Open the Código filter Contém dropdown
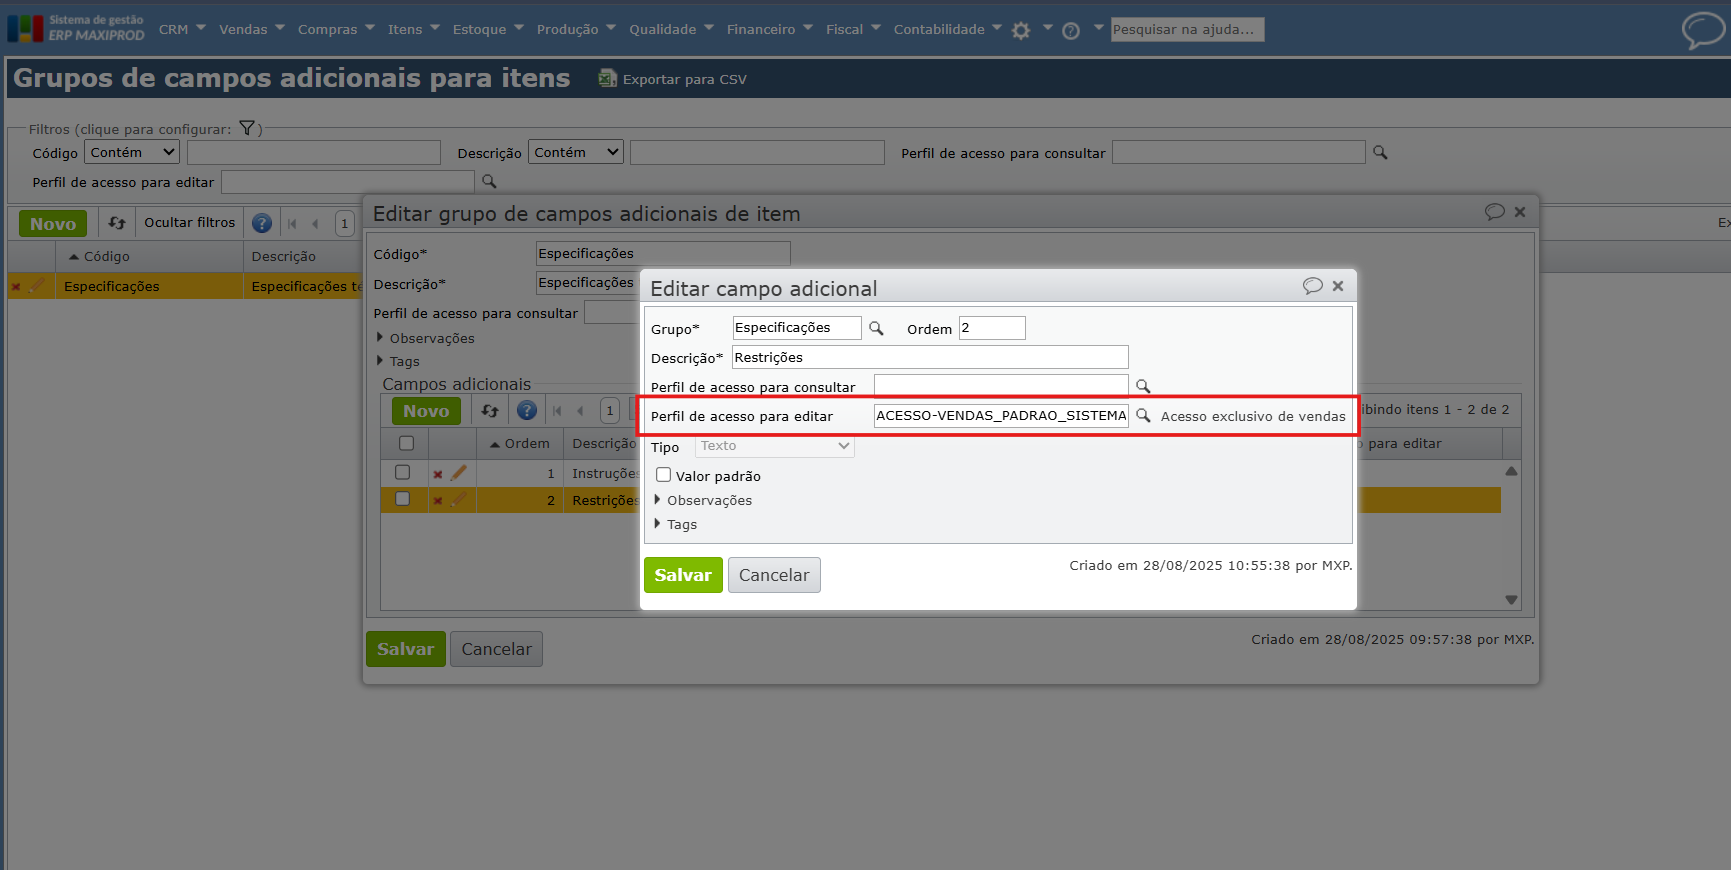 tap(132, 152)
